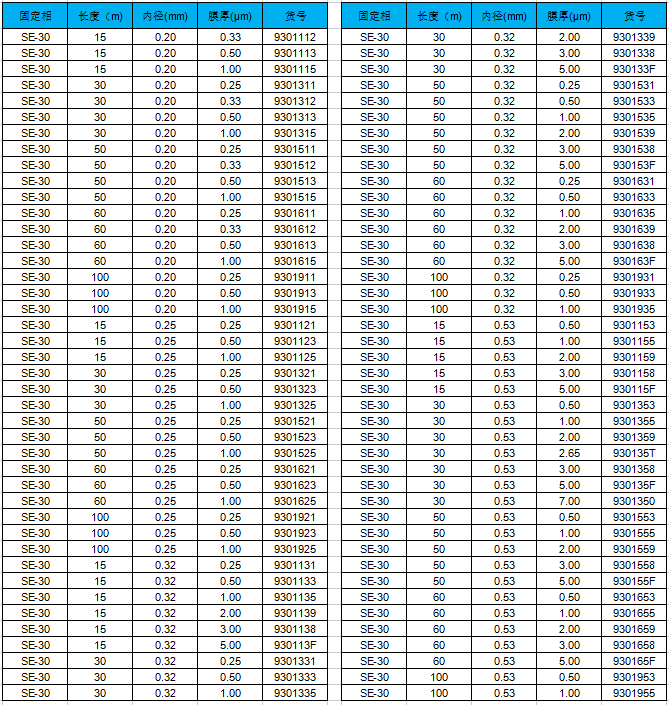669x705 pixels.
Task: Select product number 9301339 cell
Action: 634,37
